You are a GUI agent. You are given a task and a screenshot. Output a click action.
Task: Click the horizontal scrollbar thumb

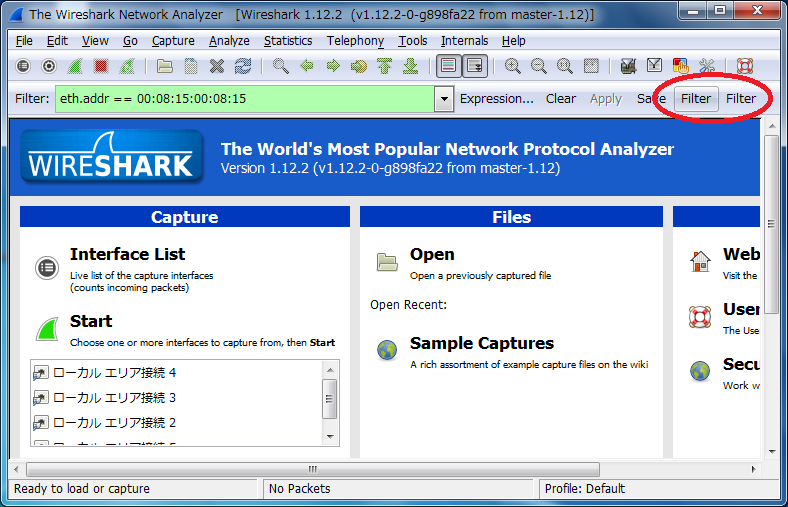point(313,469)
